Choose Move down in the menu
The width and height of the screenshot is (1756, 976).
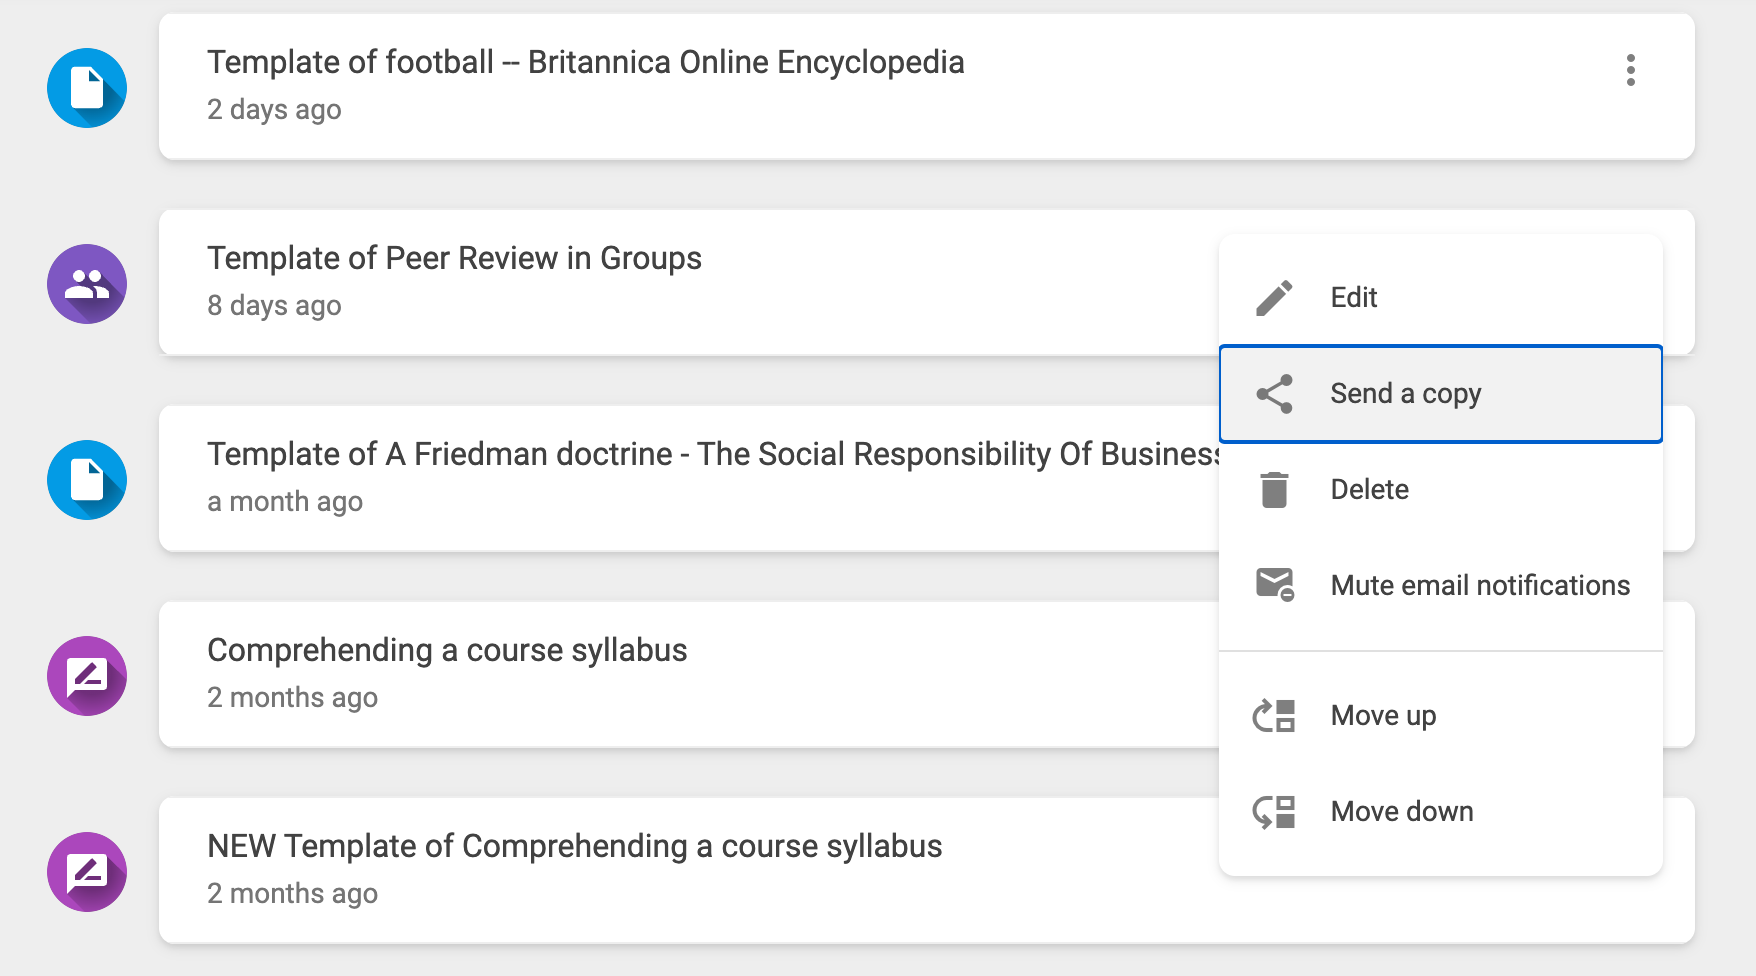[1441, 812]
